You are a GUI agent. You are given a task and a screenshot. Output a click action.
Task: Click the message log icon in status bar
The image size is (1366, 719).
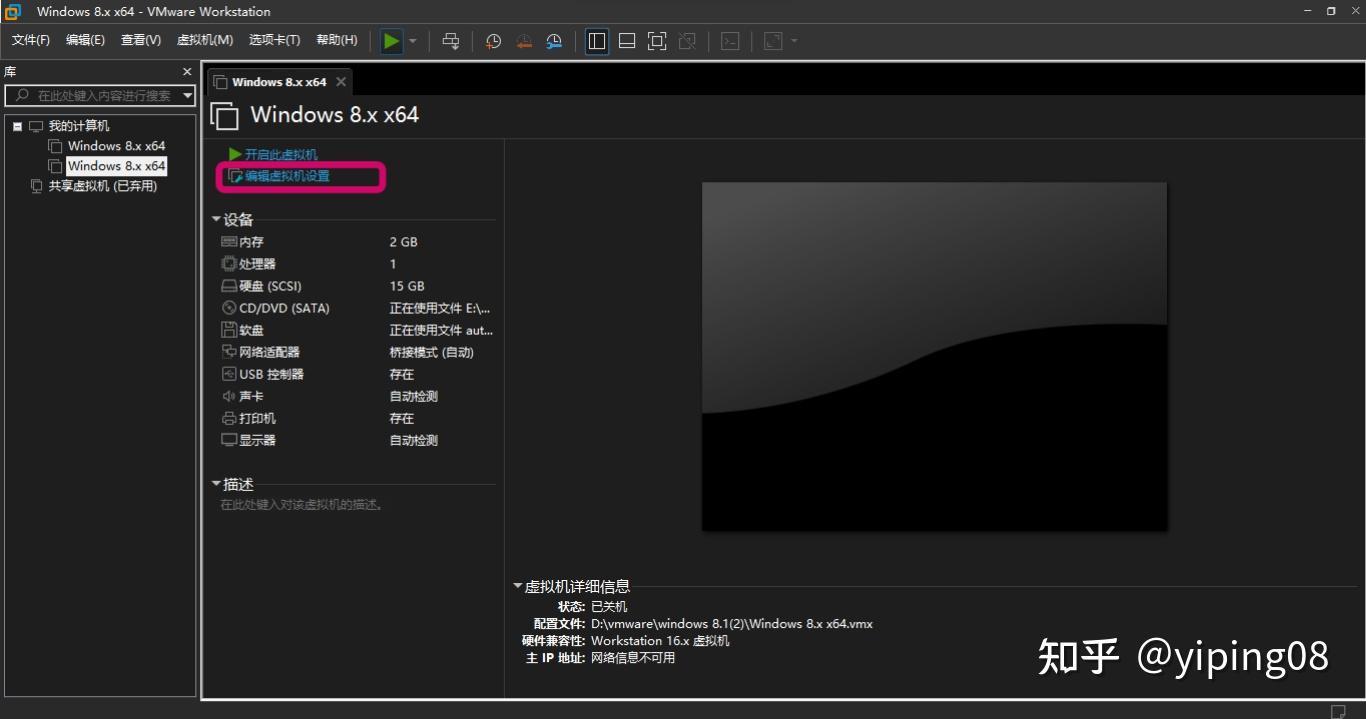coord(1338,711)
